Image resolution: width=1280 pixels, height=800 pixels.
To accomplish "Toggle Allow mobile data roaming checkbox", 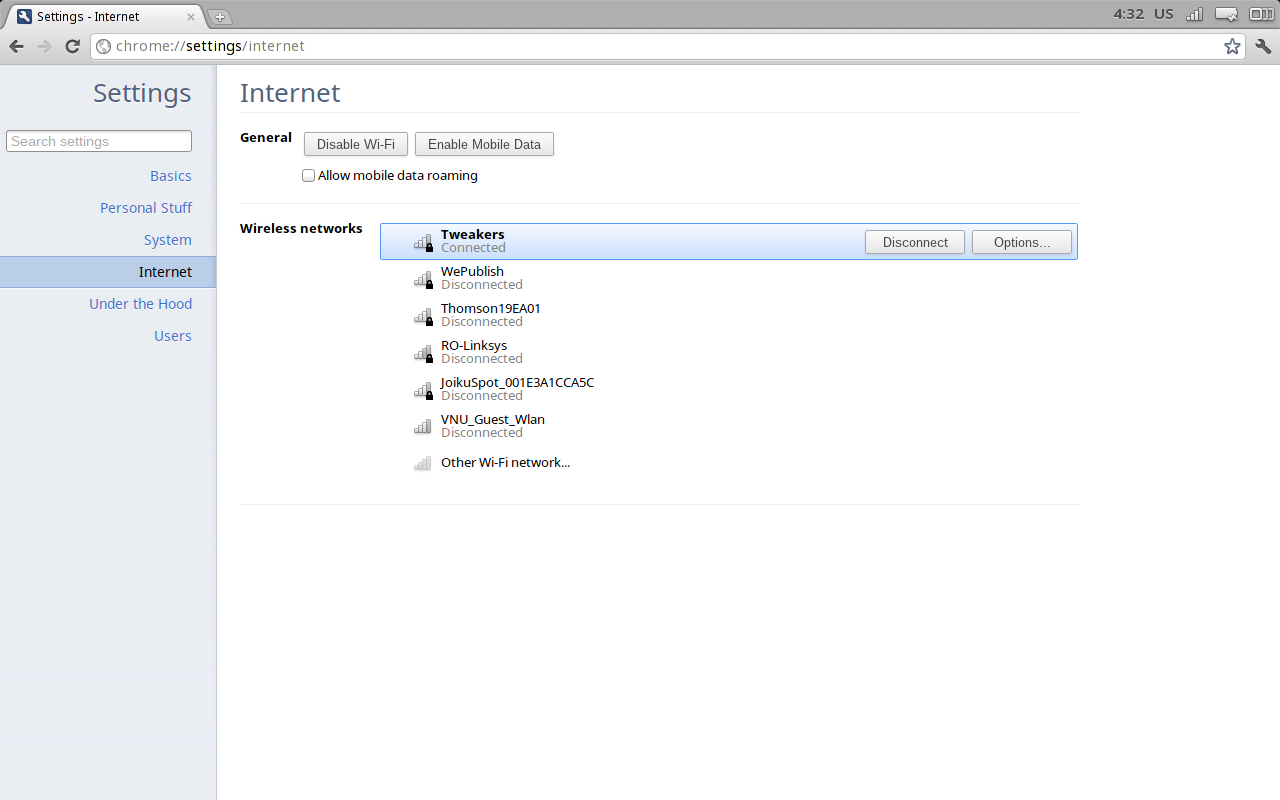I will (308, 176).
